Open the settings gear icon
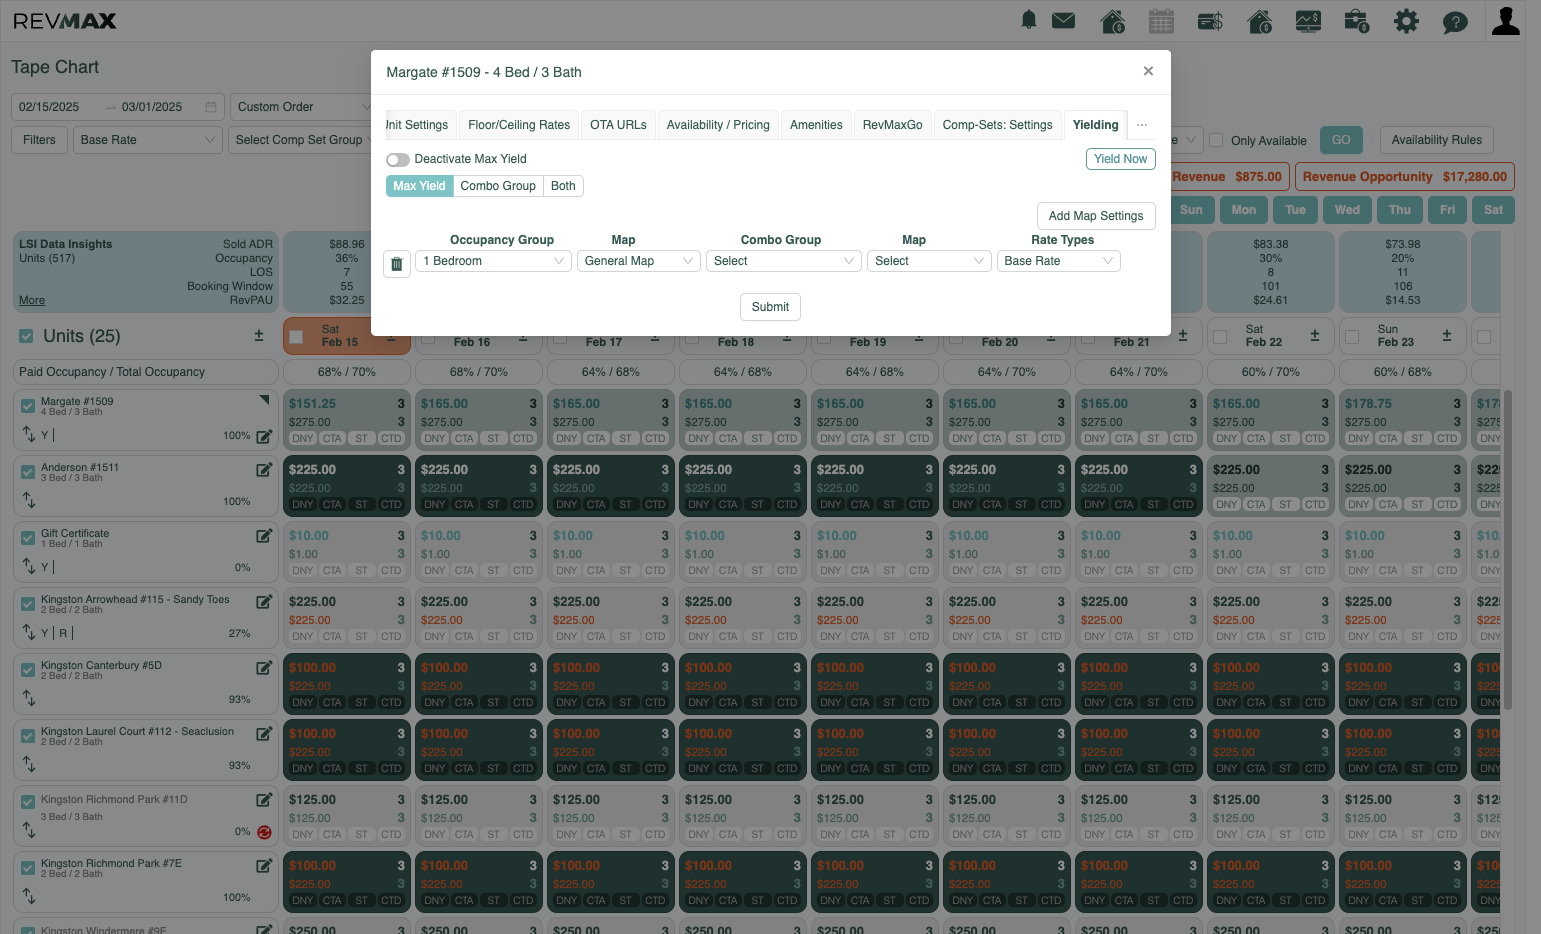Viewport: 1541px width, 934px height. coord(1406,20)
